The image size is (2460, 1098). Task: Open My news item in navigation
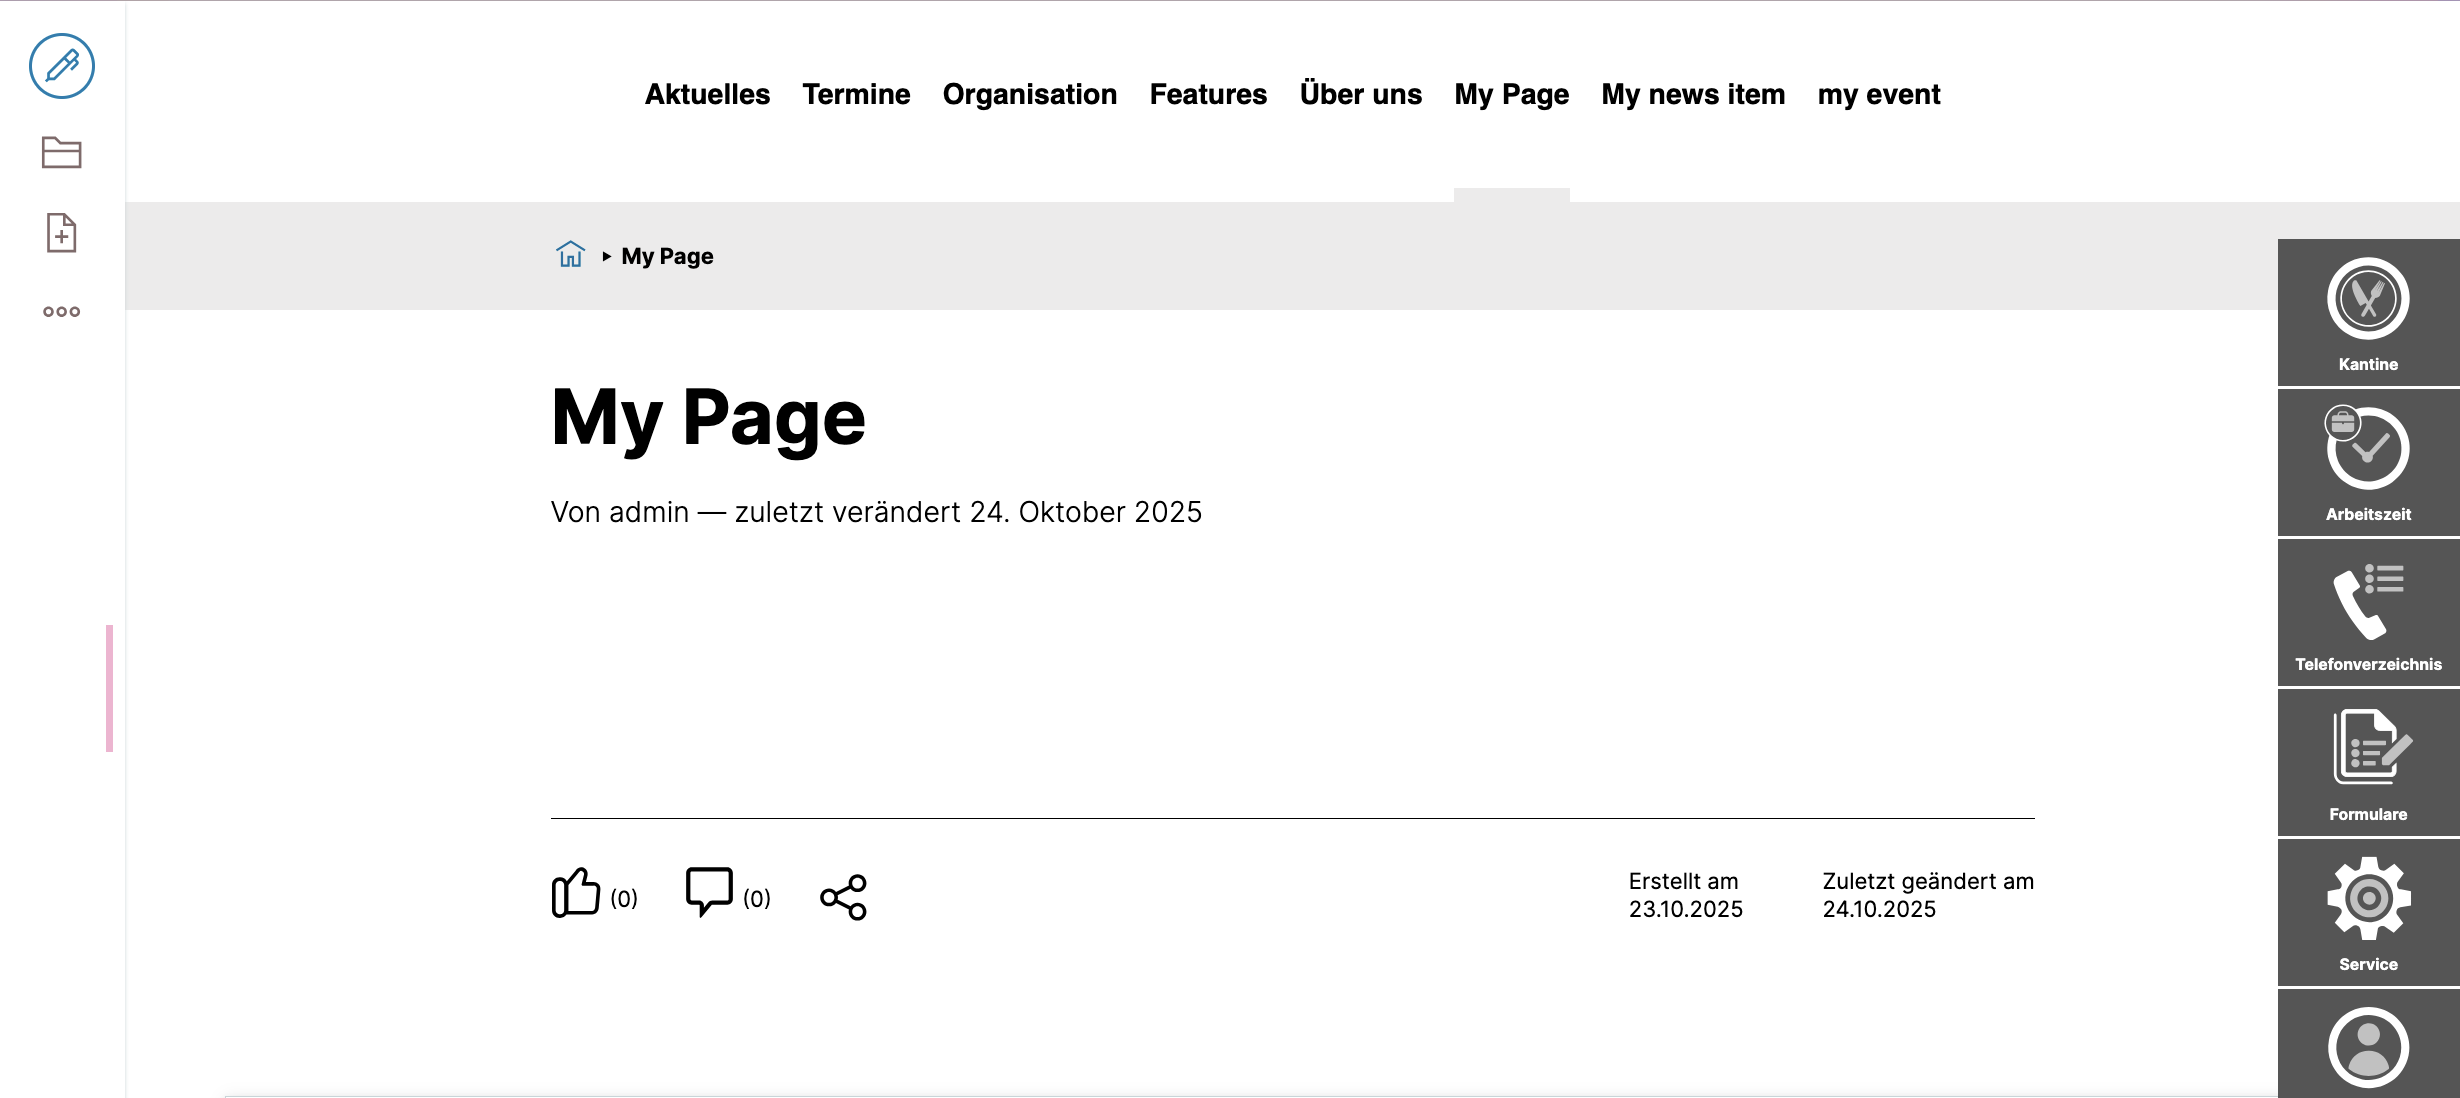coord(1693,94)
